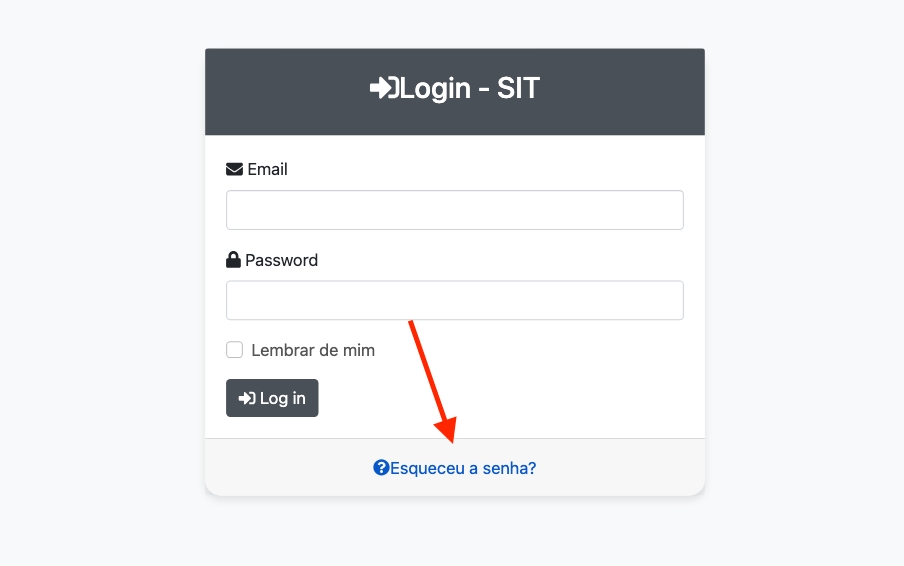Screen dimensions: 904x566
Task: Click empty space in the dark card header
Action: [620, 90]
